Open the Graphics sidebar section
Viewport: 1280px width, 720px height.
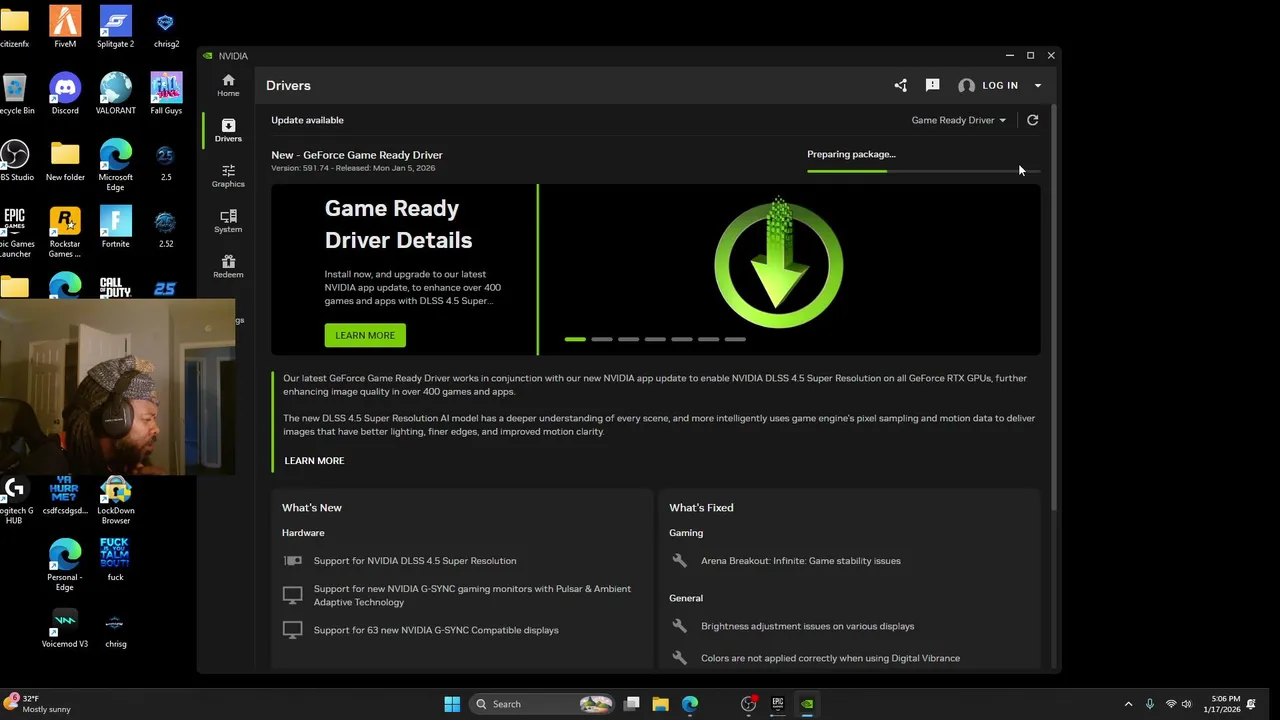(228, 176)
